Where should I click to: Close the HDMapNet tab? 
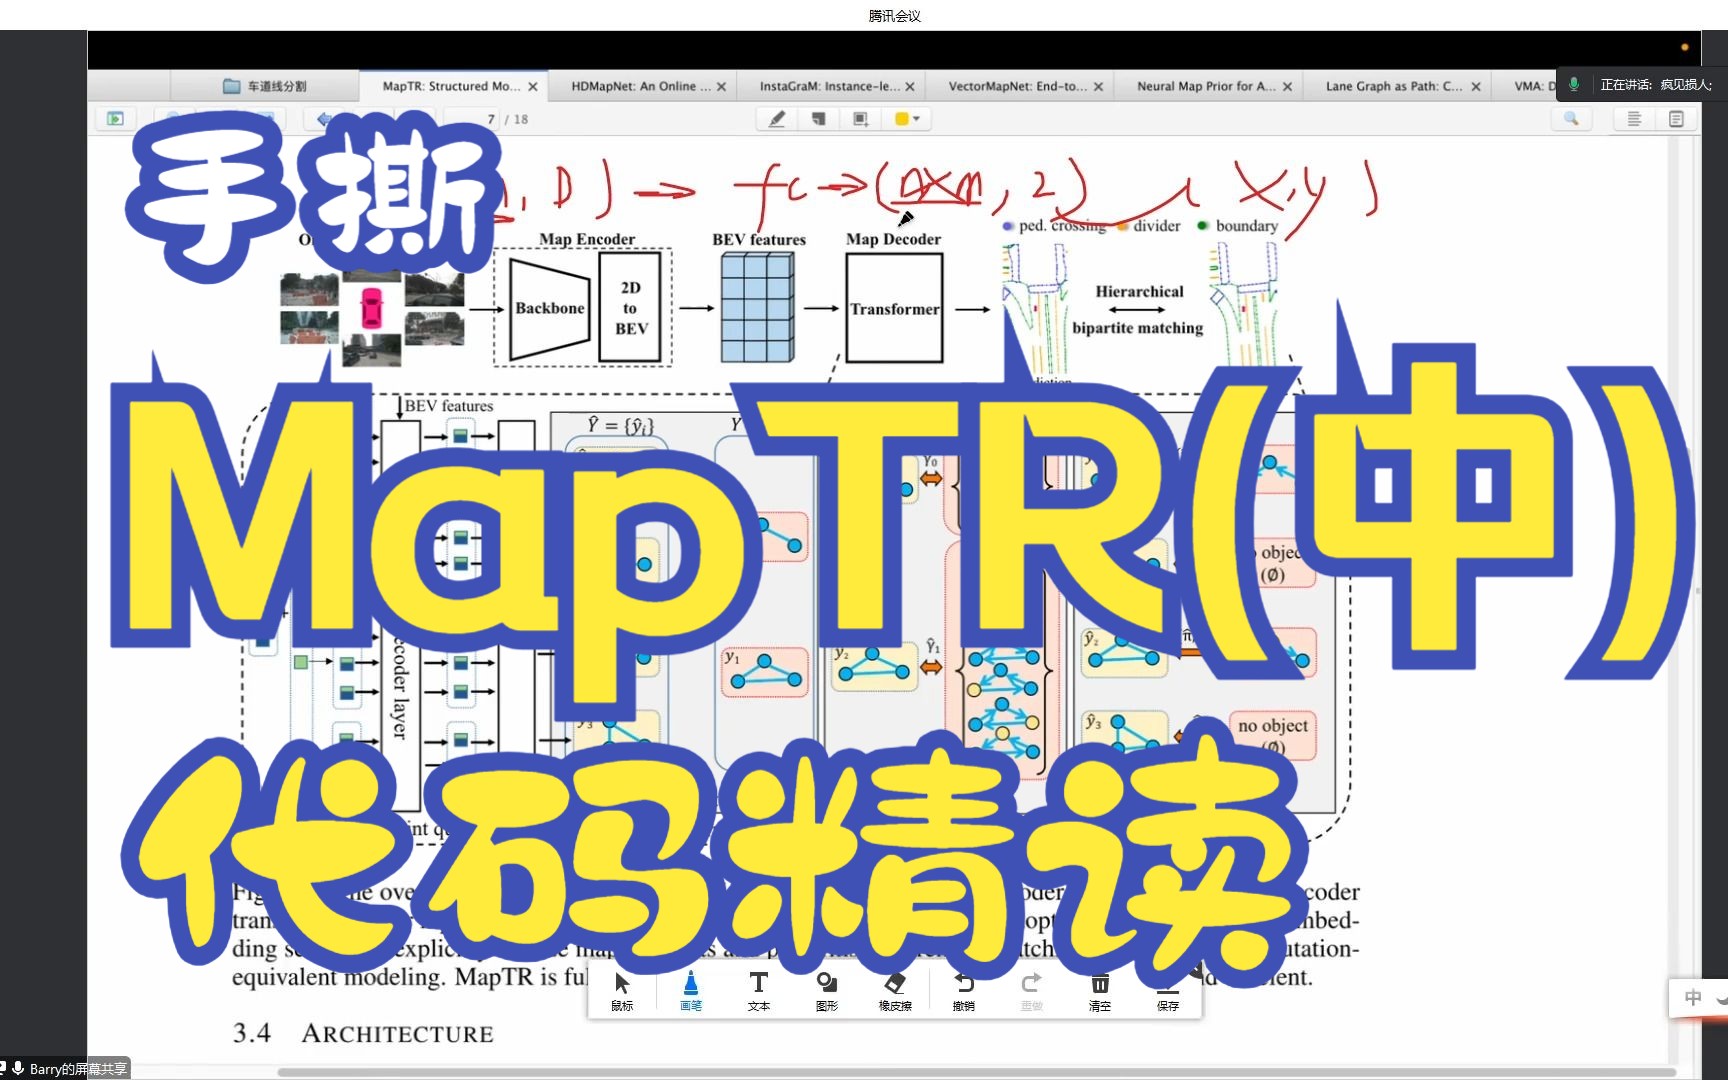click(721, 87)
